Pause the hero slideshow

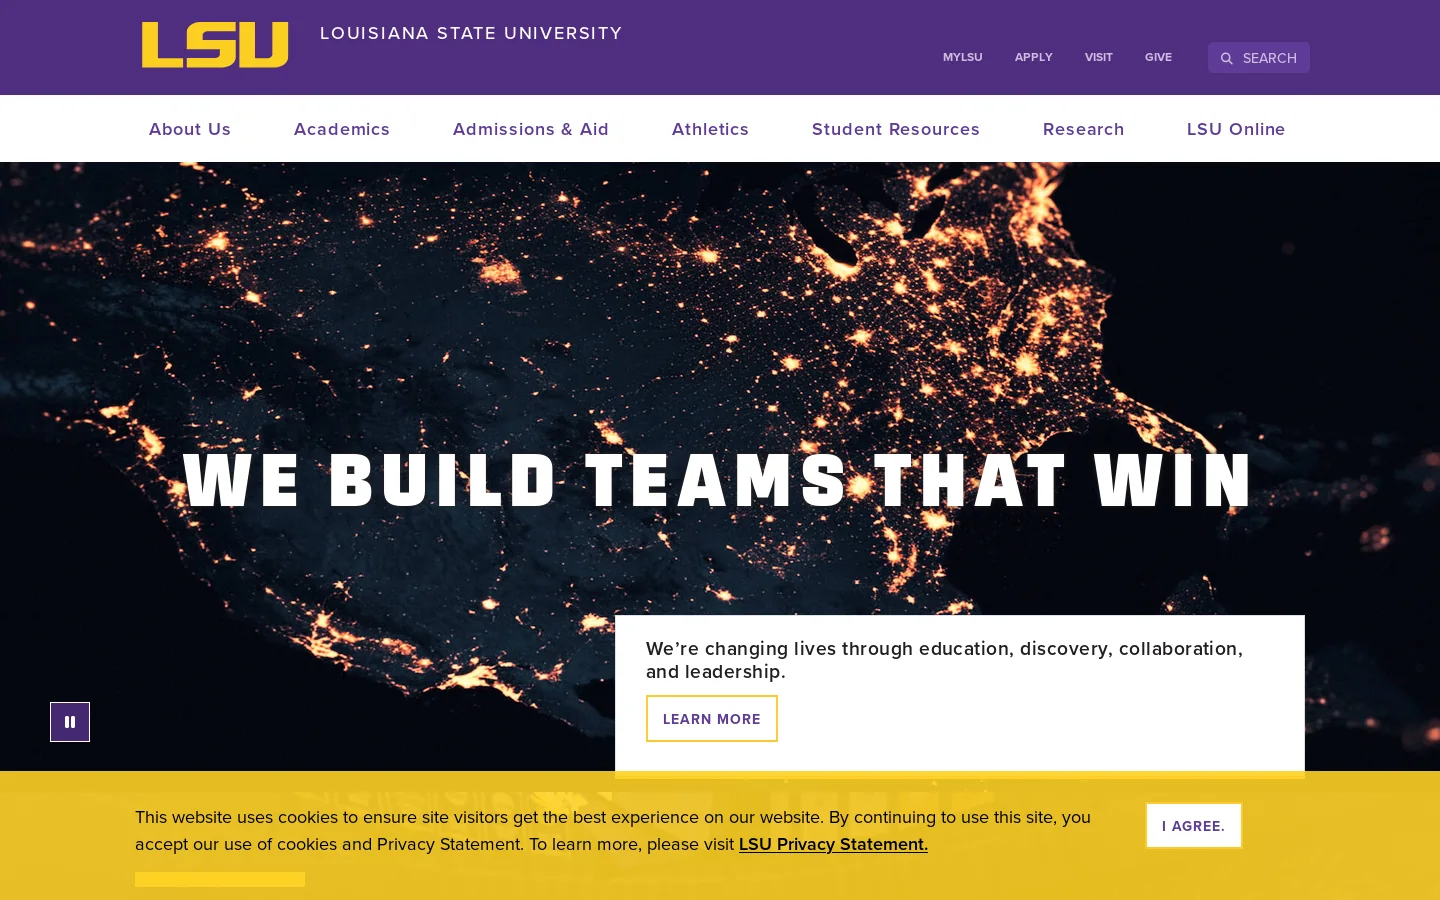click(70, 722)
